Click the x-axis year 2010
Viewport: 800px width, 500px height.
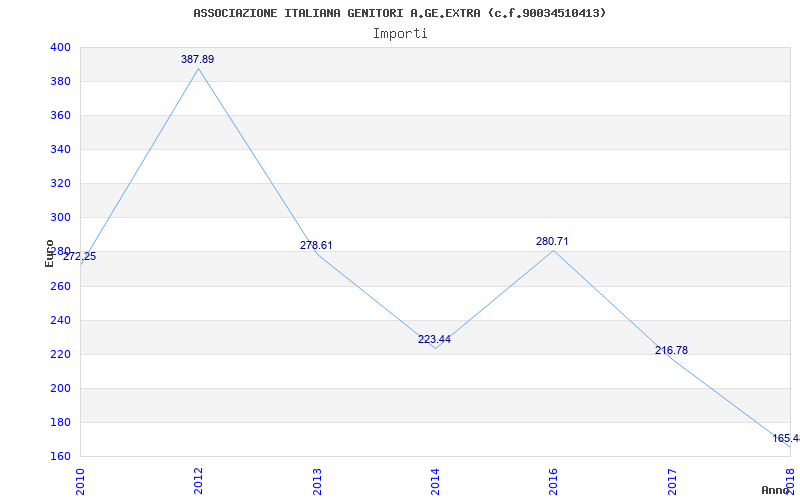pos(80,482)
